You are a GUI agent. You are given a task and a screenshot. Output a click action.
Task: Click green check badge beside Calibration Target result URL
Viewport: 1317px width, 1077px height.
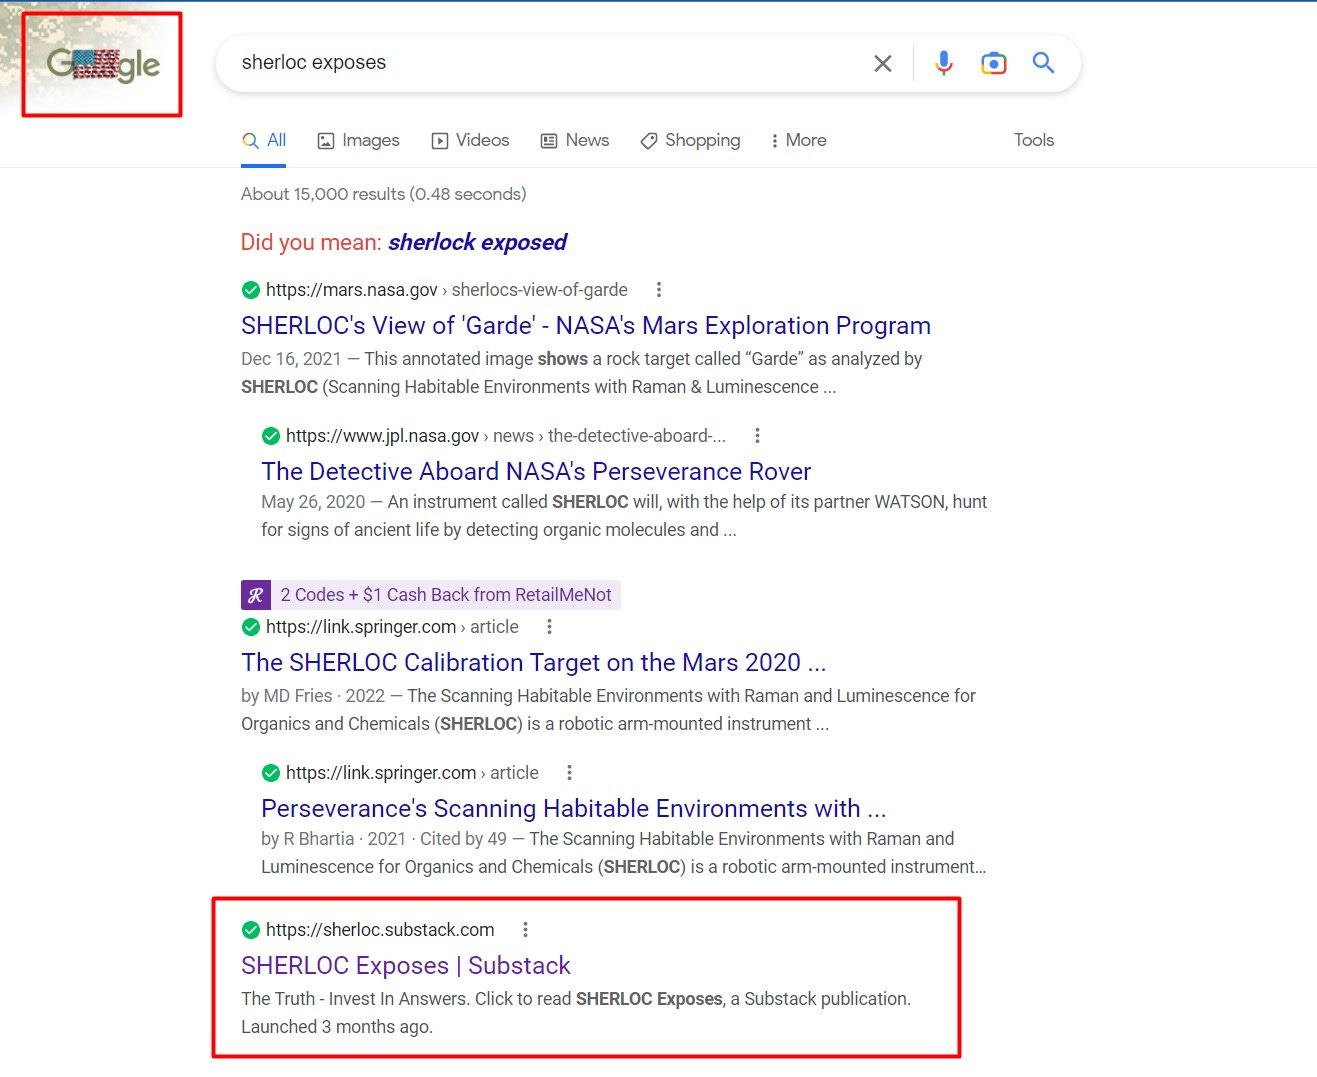(x=251, y=627)
